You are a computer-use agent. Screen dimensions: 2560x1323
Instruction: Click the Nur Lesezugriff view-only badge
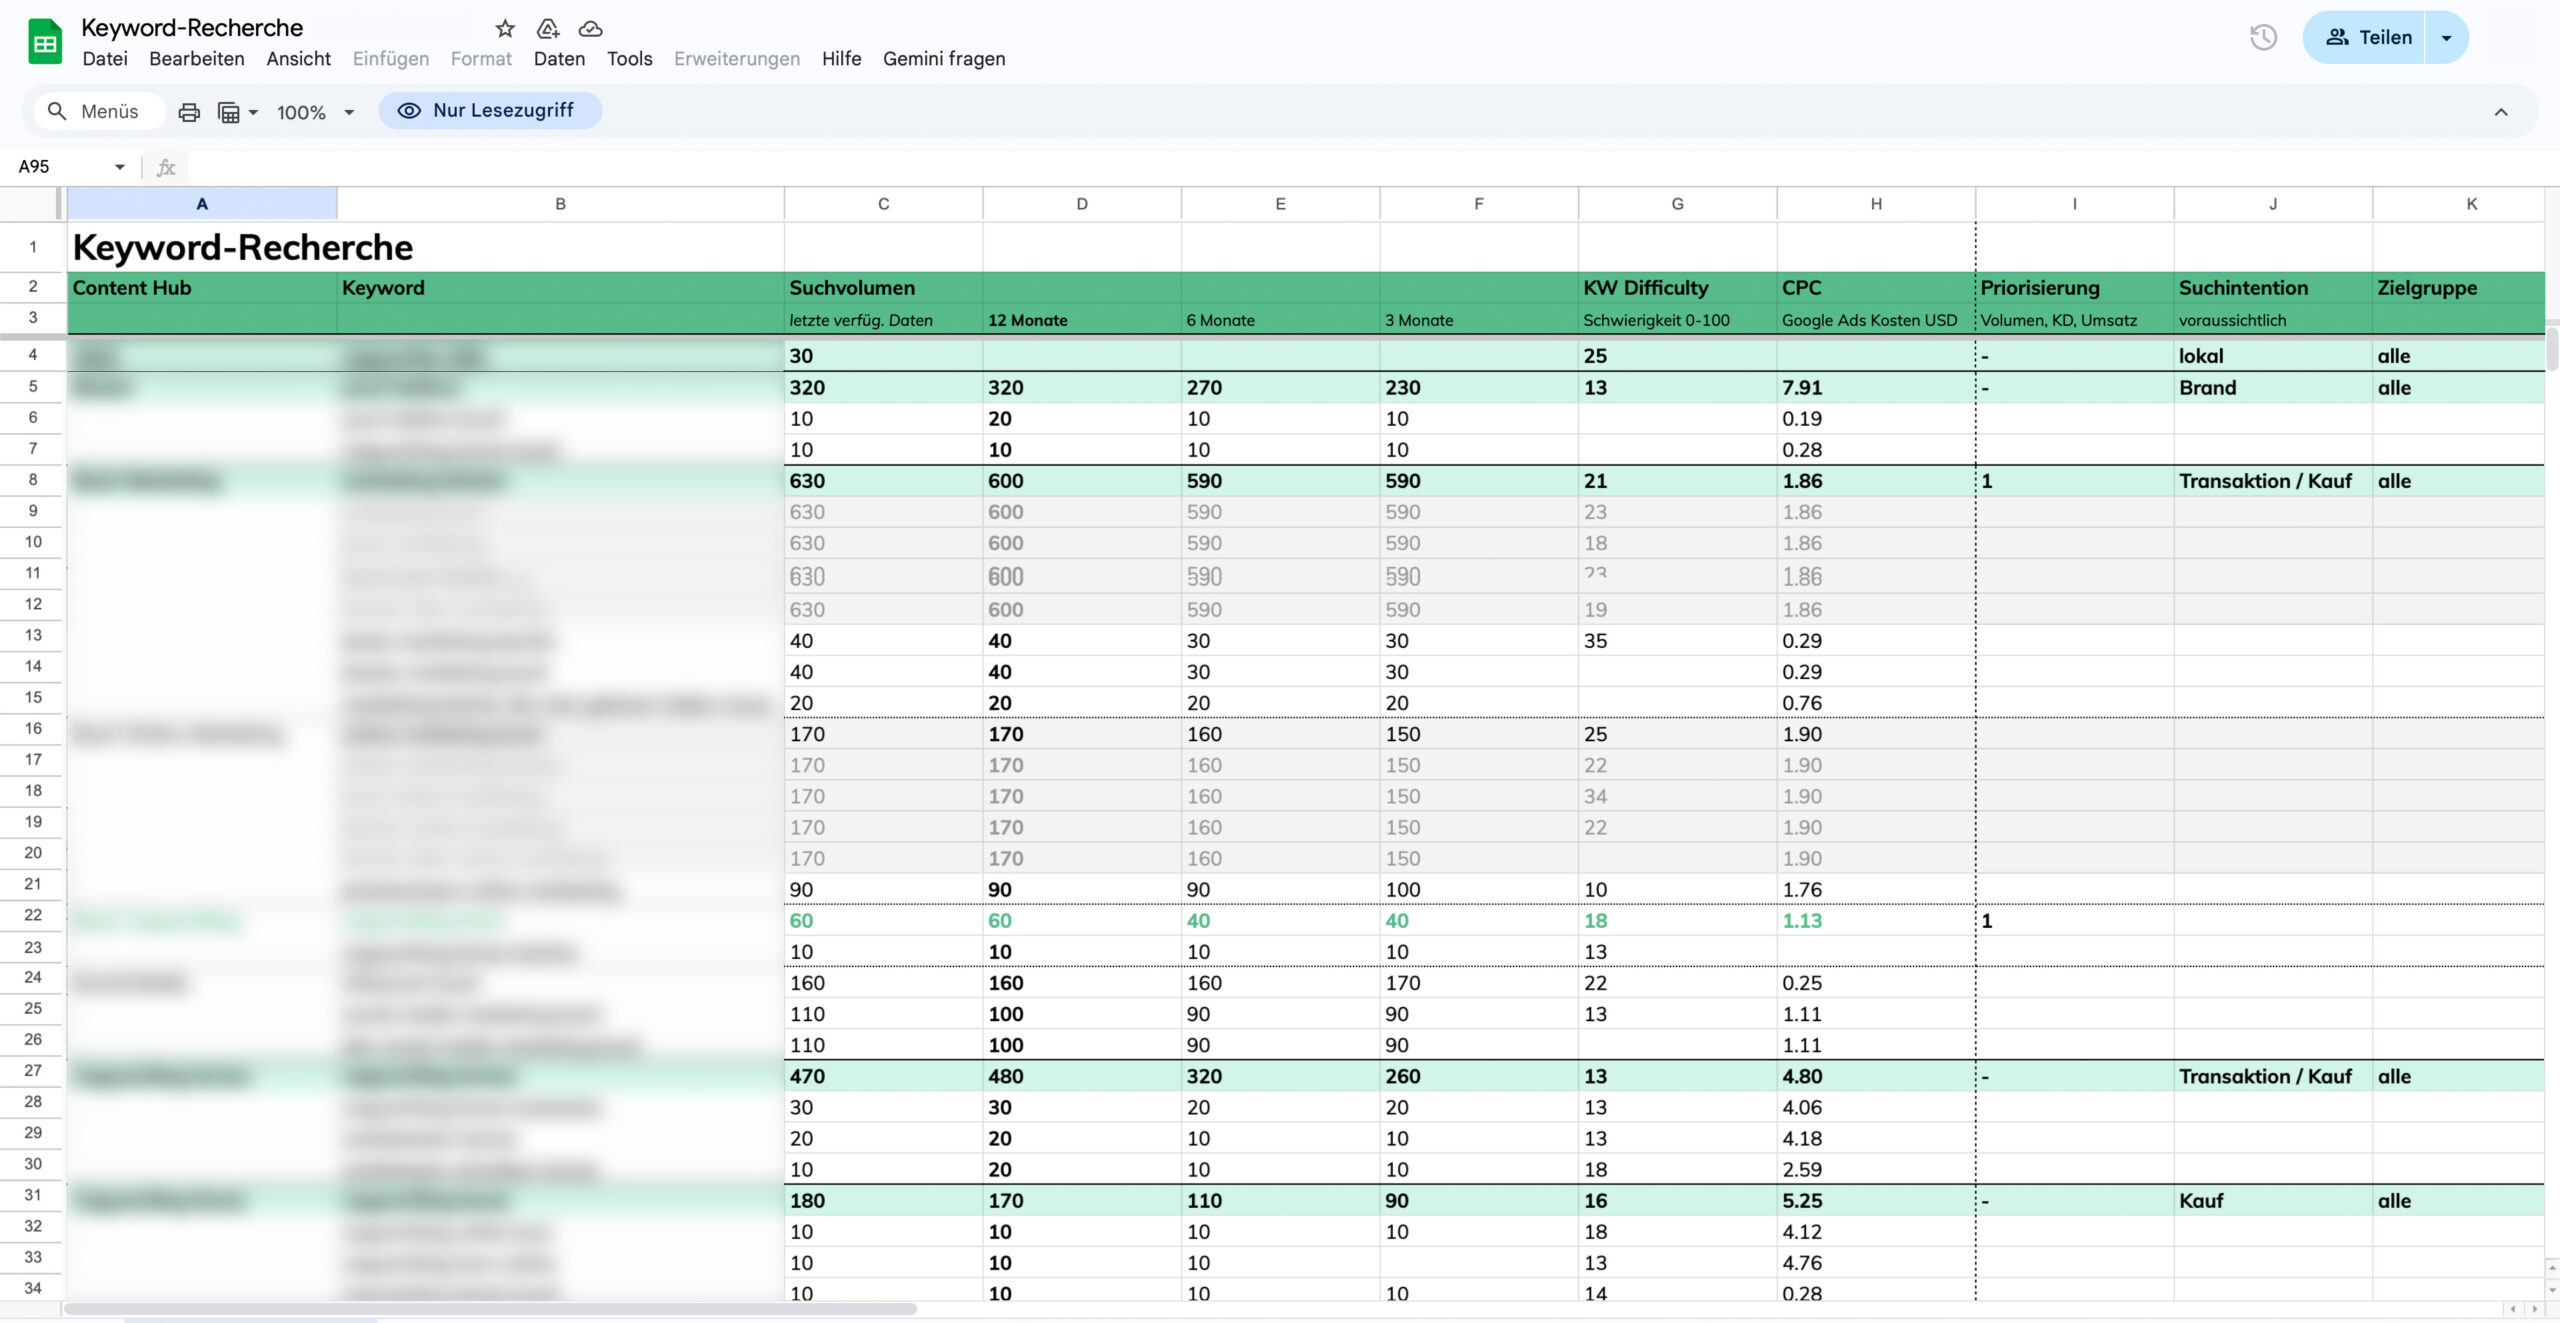click(490, 111)
